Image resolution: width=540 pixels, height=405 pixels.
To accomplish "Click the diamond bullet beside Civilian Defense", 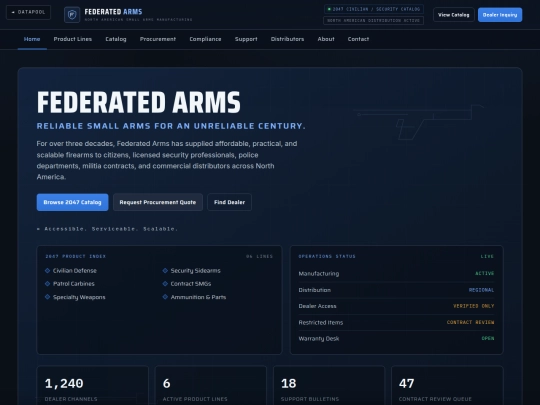I will pyautogui.click(x=48, y=271).
